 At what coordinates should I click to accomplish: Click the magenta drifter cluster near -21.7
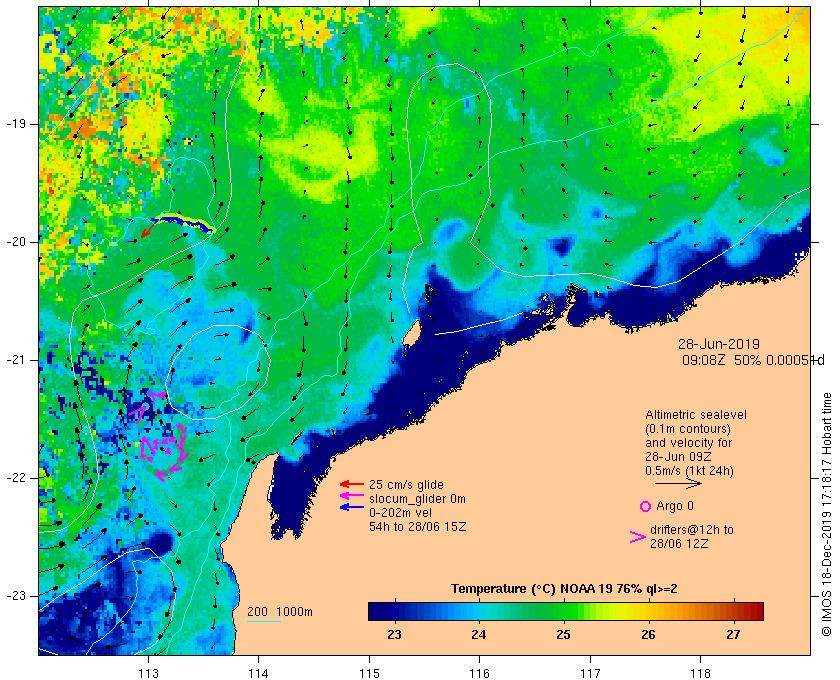tap(165, 450)
